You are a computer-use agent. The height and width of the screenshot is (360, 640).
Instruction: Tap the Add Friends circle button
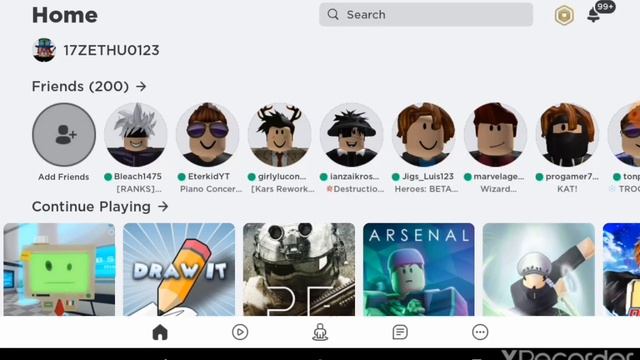(64, 135)
